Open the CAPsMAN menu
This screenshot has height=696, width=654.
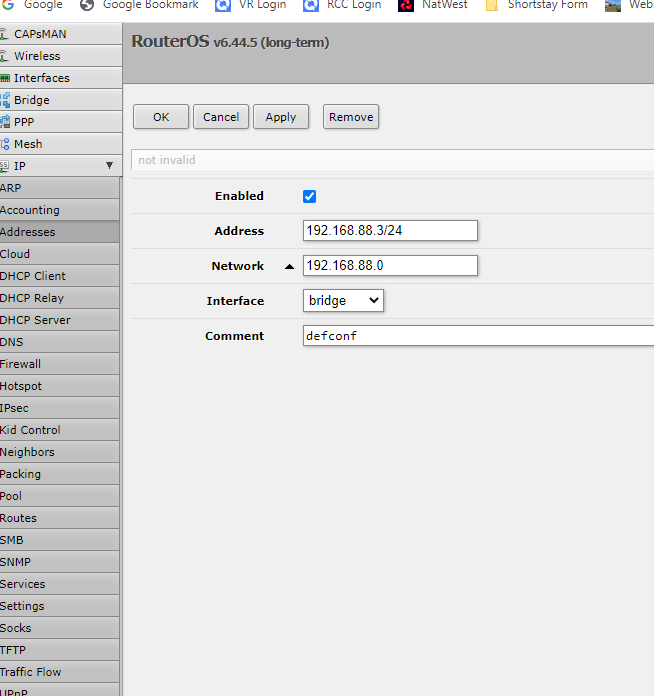[x=61, y=34]
